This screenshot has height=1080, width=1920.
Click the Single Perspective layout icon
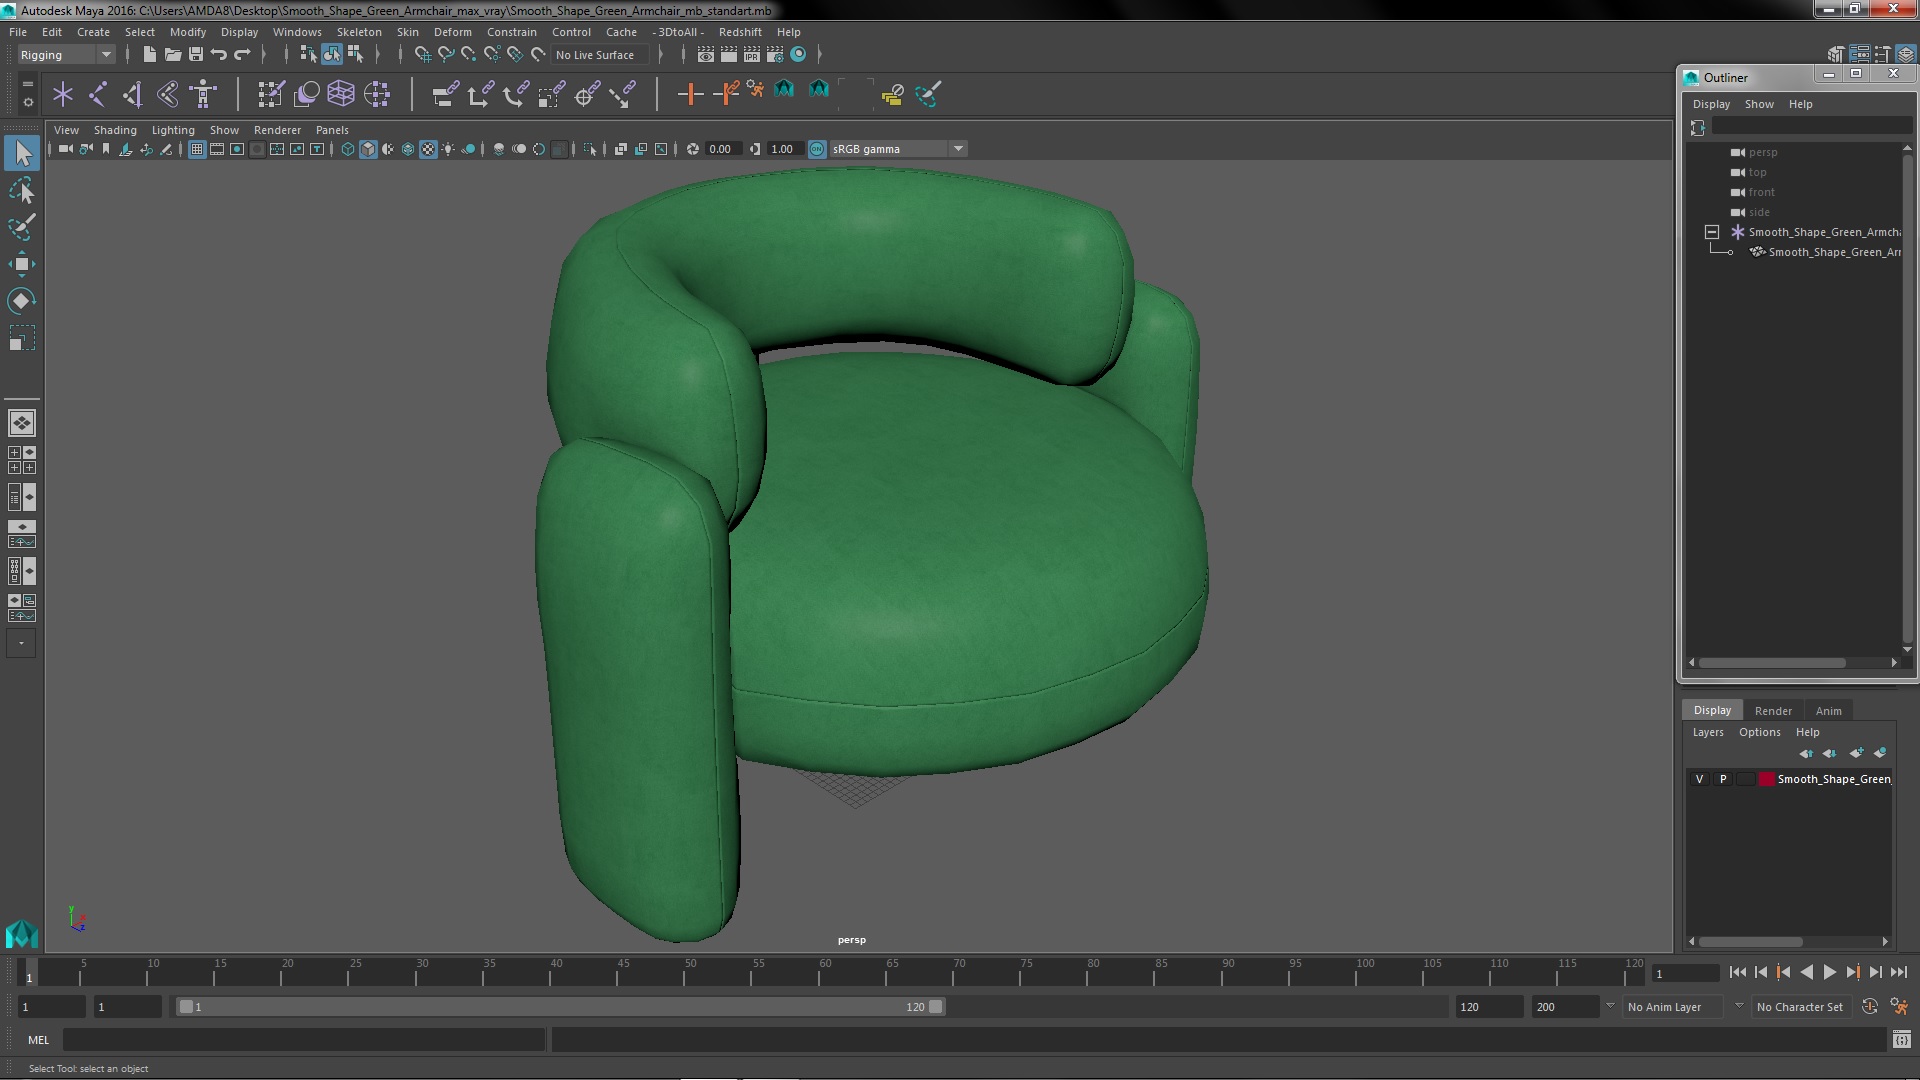pos(22,423)
